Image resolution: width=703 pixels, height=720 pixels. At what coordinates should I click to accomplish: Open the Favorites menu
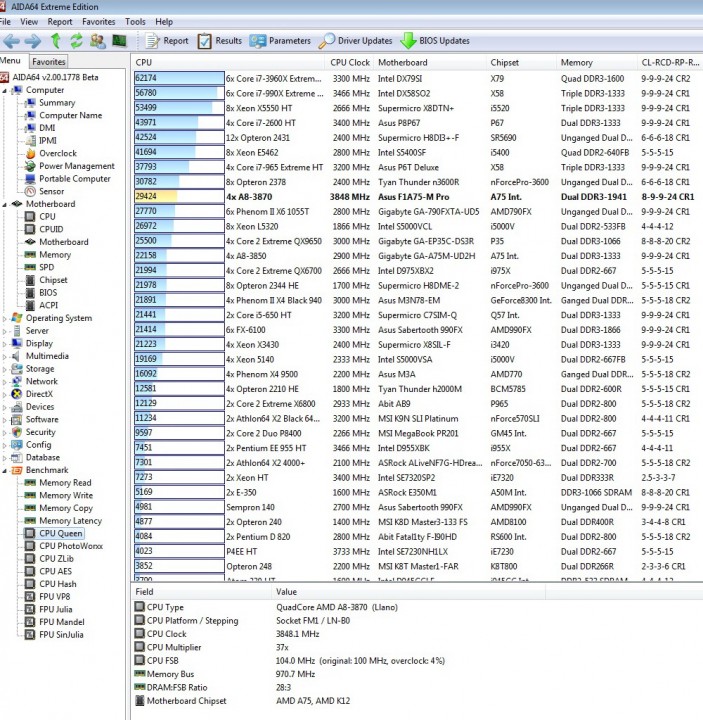[x=99, y=22]
